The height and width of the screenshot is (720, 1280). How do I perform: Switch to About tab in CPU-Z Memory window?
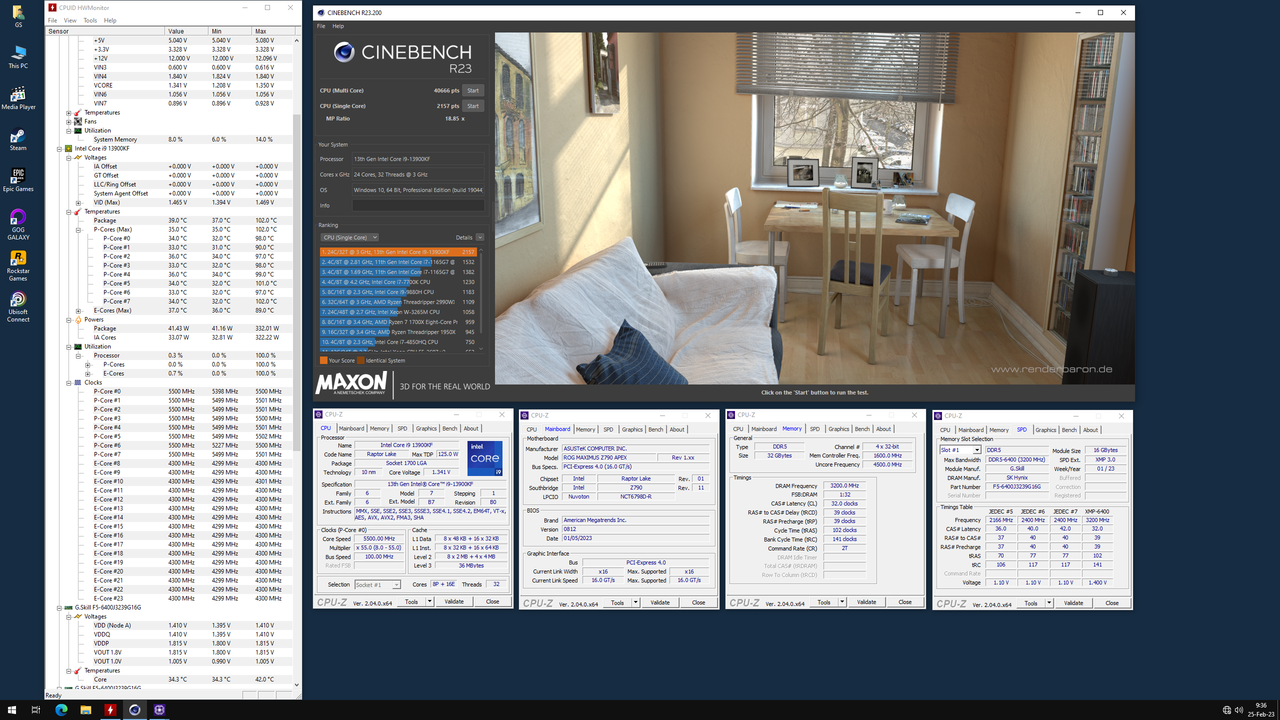[x=883, y=429]
